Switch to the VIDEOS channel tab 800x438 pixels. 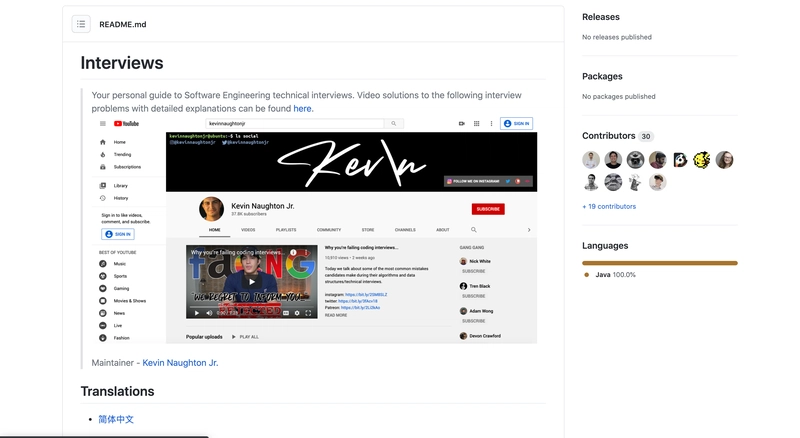(x=248, y=230)
